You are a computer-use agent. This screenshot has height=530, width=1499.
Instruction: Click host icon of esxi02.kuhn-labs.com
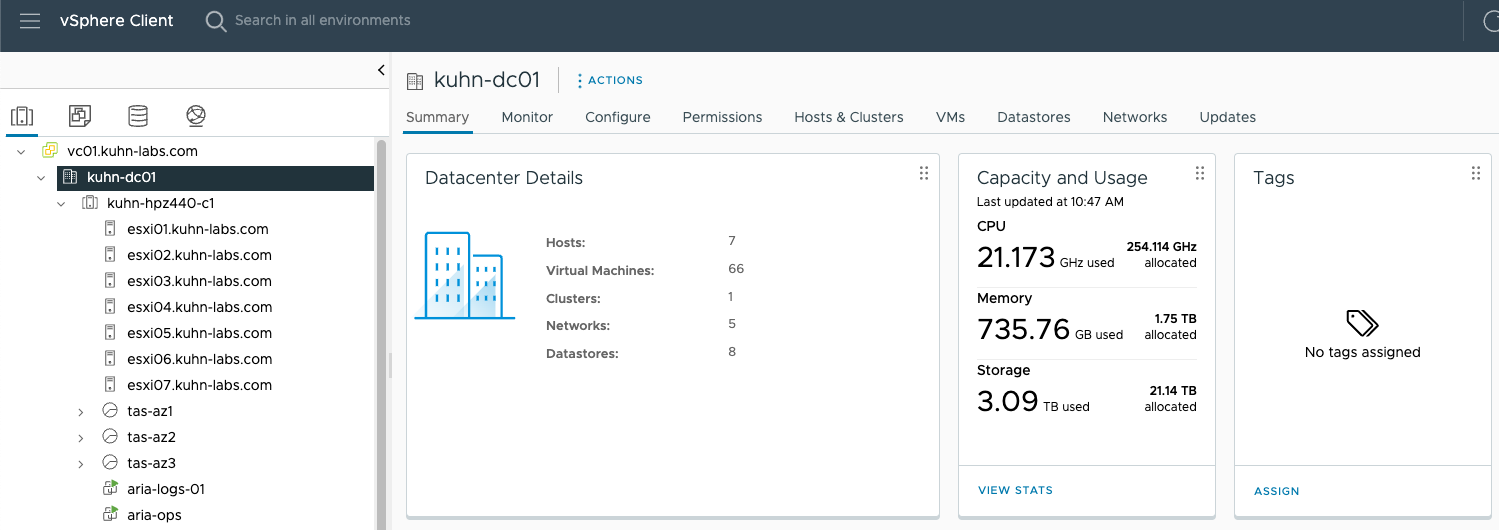pos(110,255)
